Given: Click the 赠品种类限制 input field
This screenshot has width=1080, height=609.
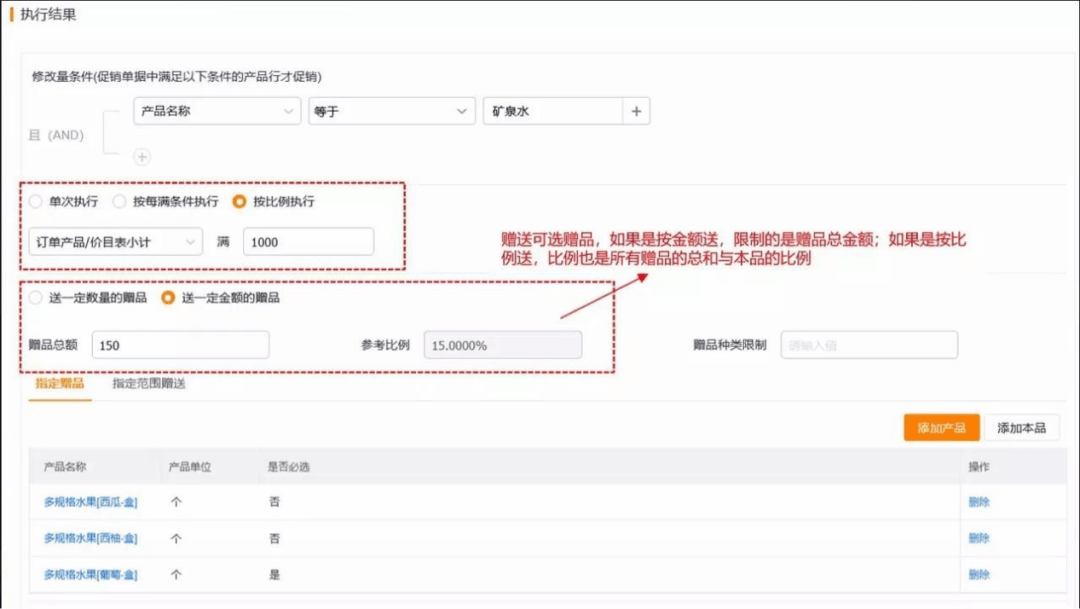Looking at the screenshot, I should [x=869, y=345].
